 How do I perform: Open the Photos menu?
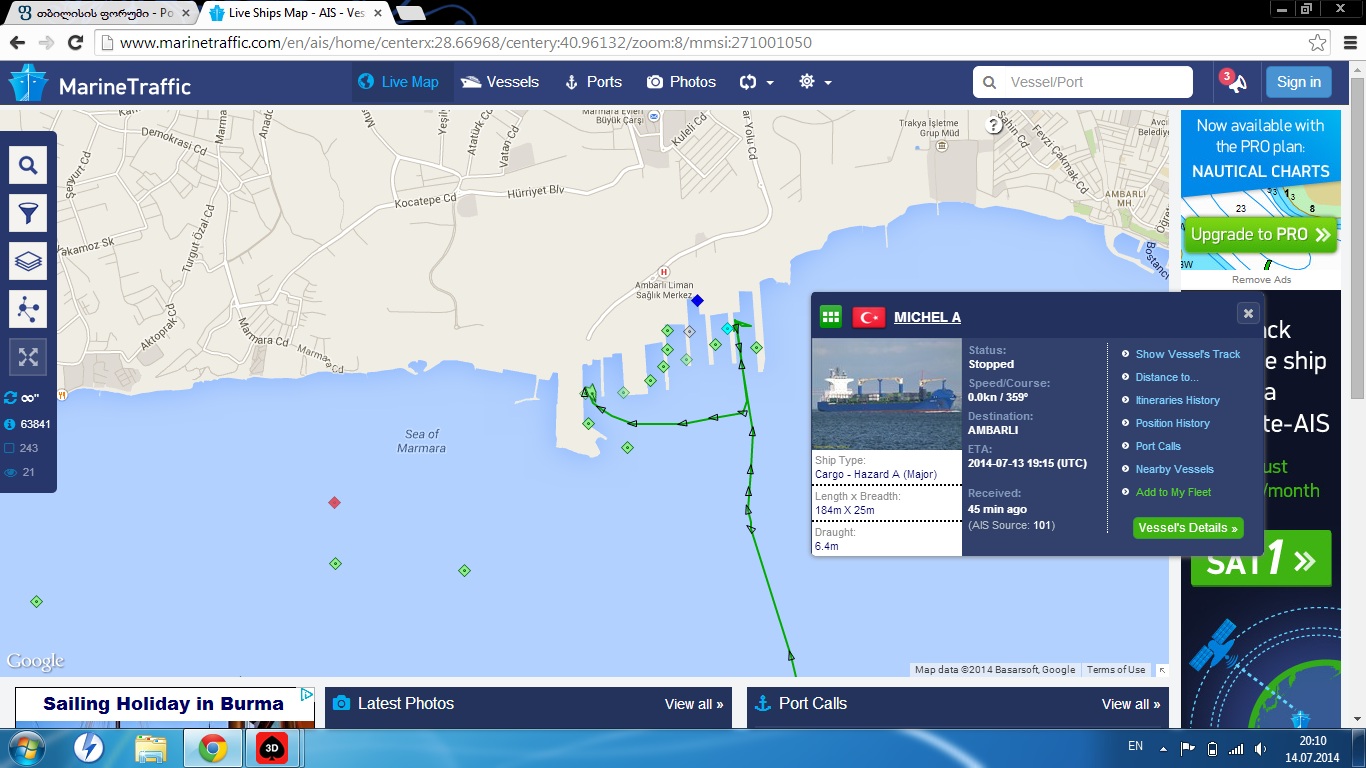681,82
